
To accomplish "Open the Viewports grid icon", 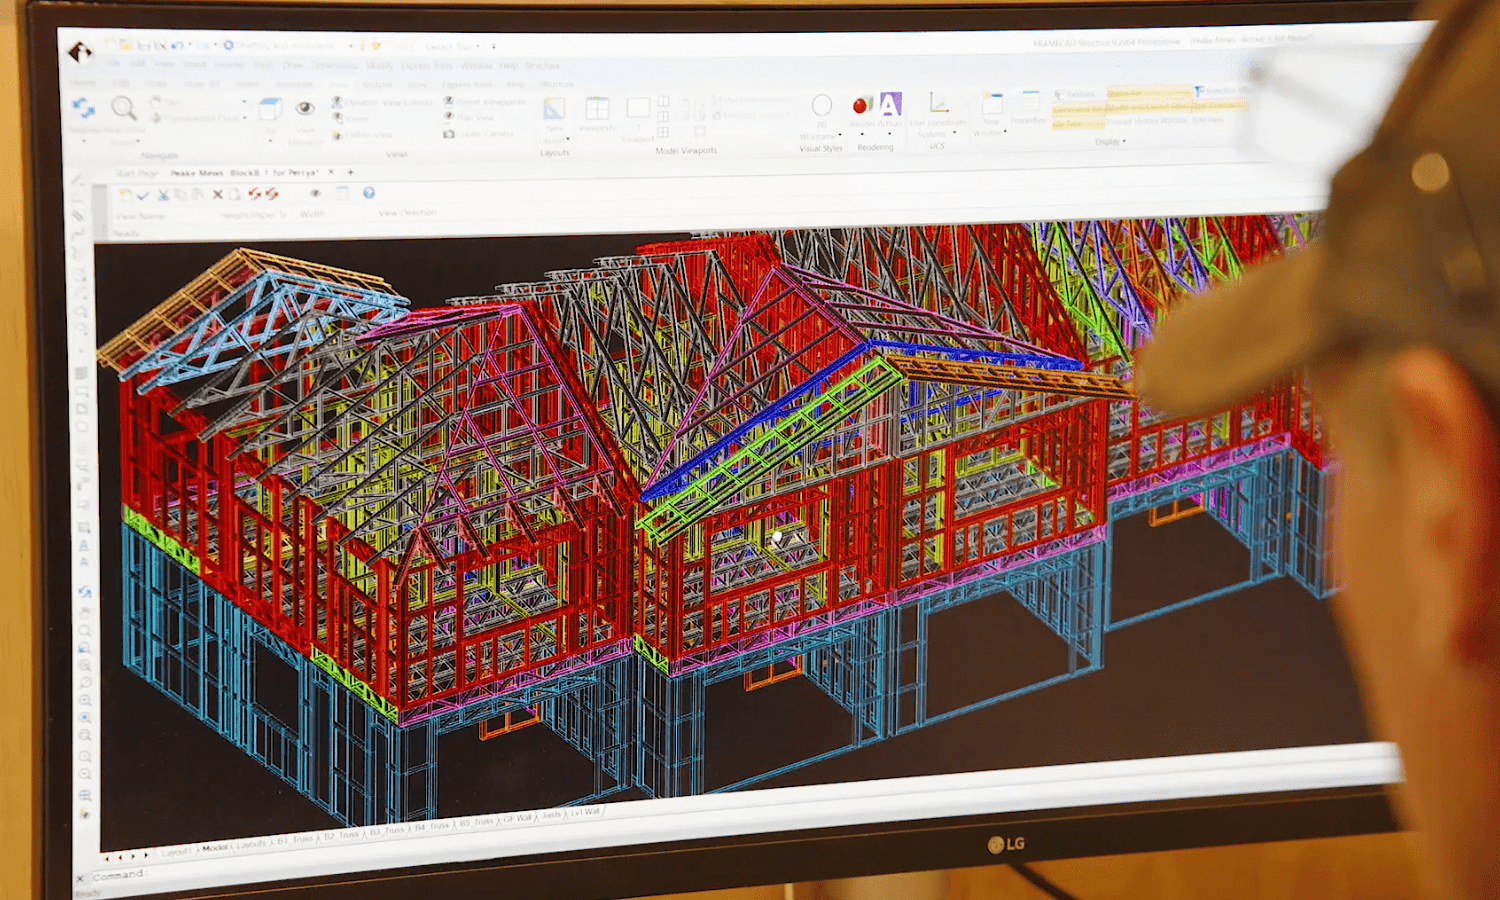I will coord(597,110).
